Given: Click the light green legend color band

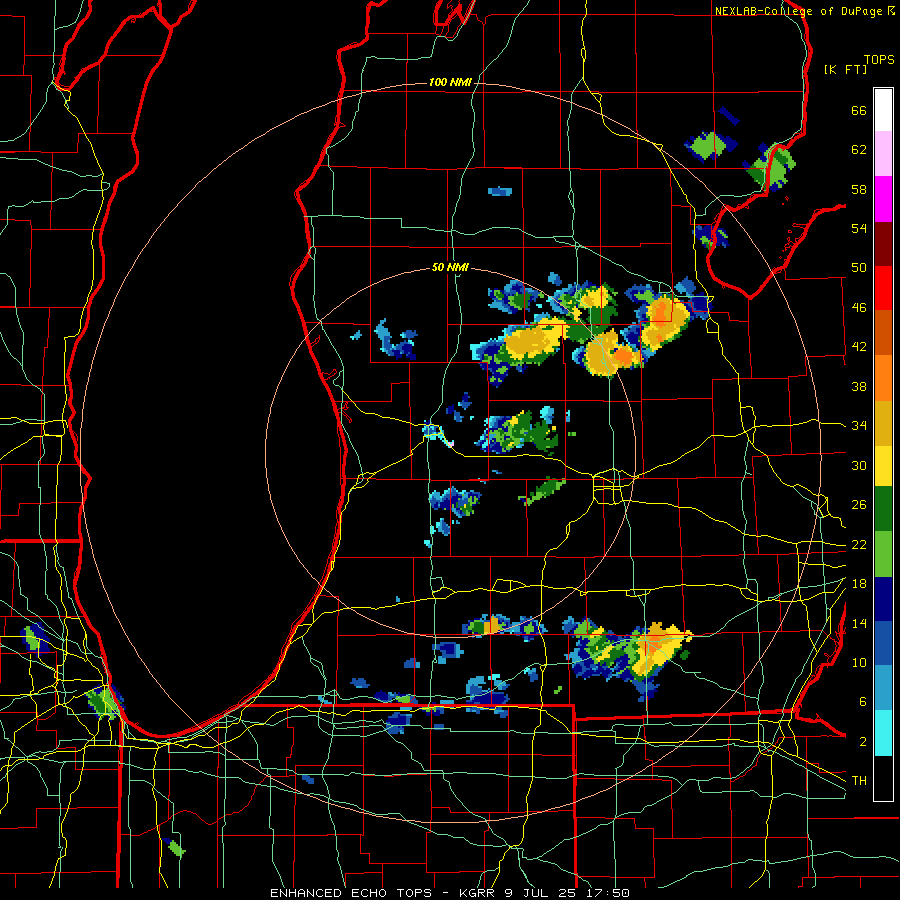Looking at the screenshot, I should coord(883,553).
